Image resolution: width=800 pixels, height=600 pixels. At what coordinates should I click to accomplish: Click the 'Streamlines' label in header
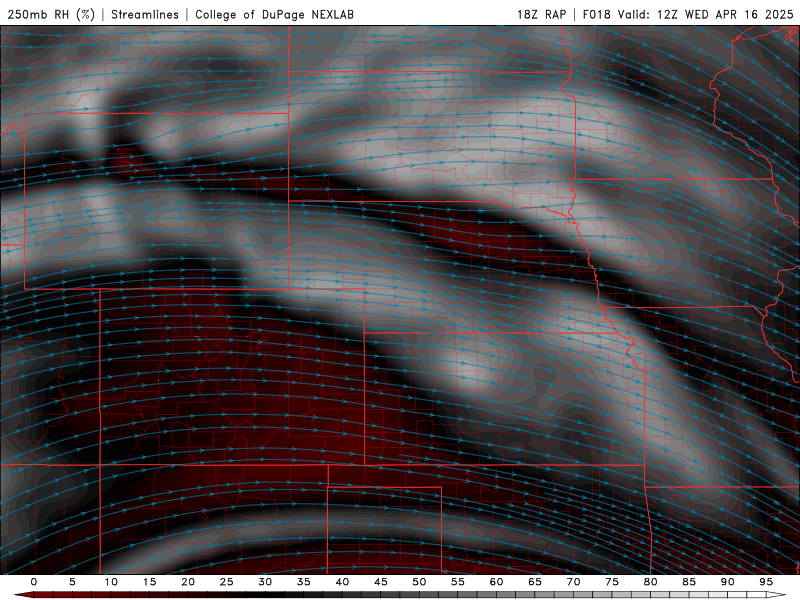[145, 14]
